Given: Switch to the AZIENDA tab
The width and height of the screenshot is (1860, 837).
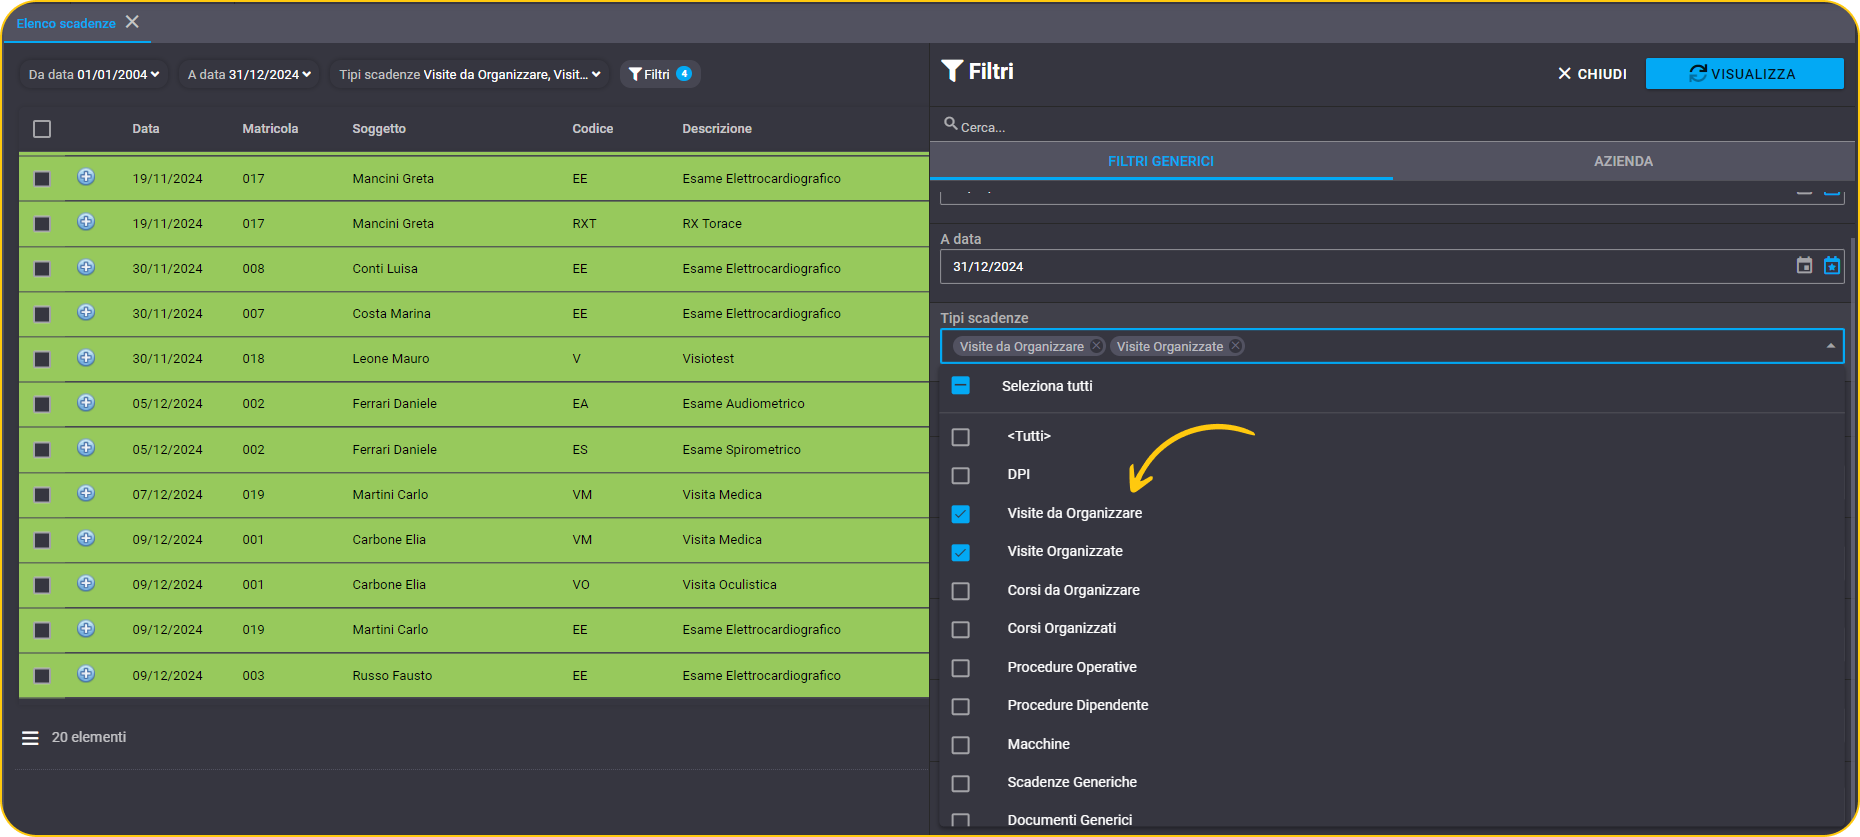Looking at the screenshot, I should (x=1623, y=161).
